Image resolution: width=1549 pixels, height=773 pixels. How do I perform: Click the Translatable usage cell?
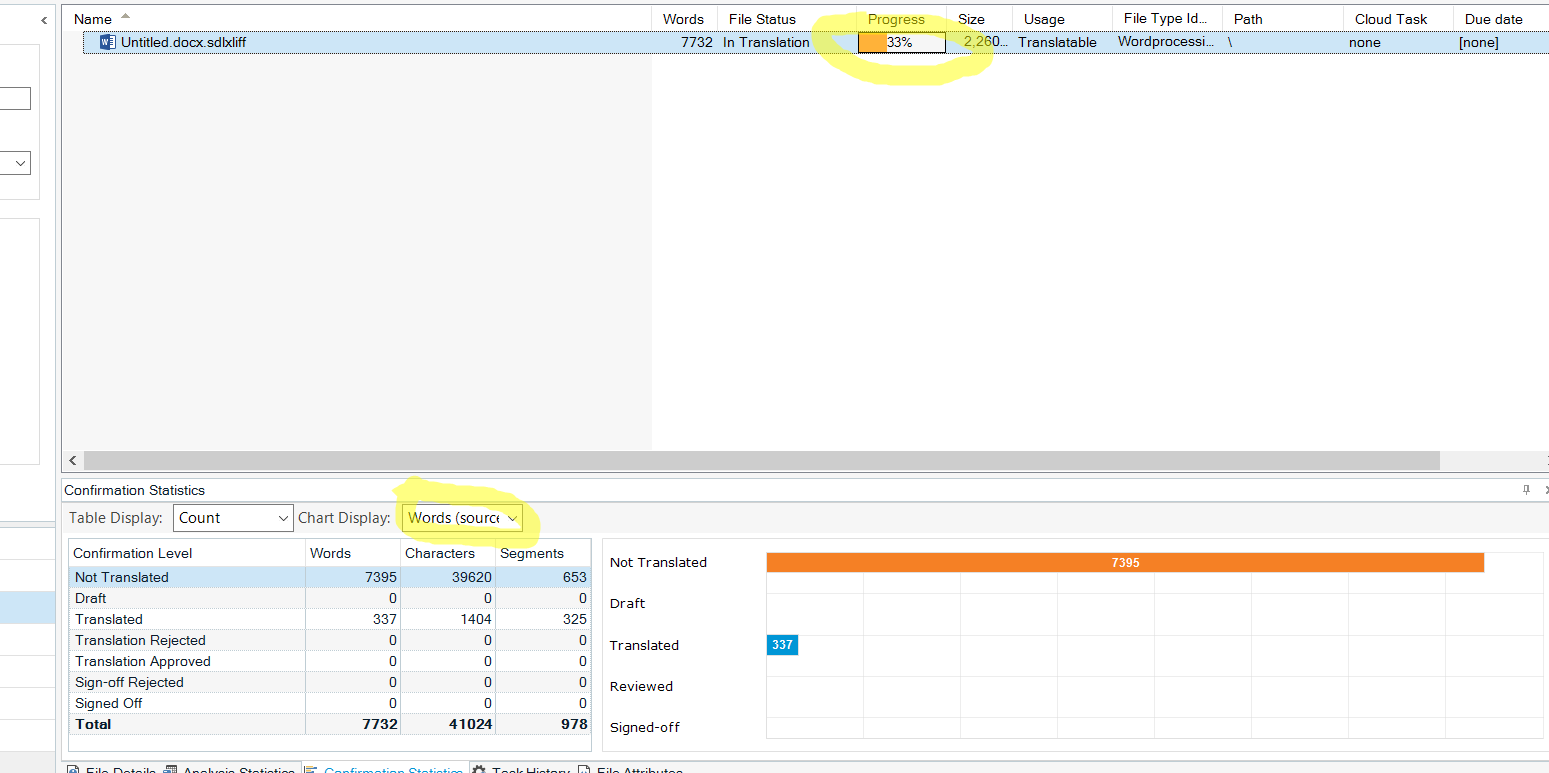point(1057,42)
